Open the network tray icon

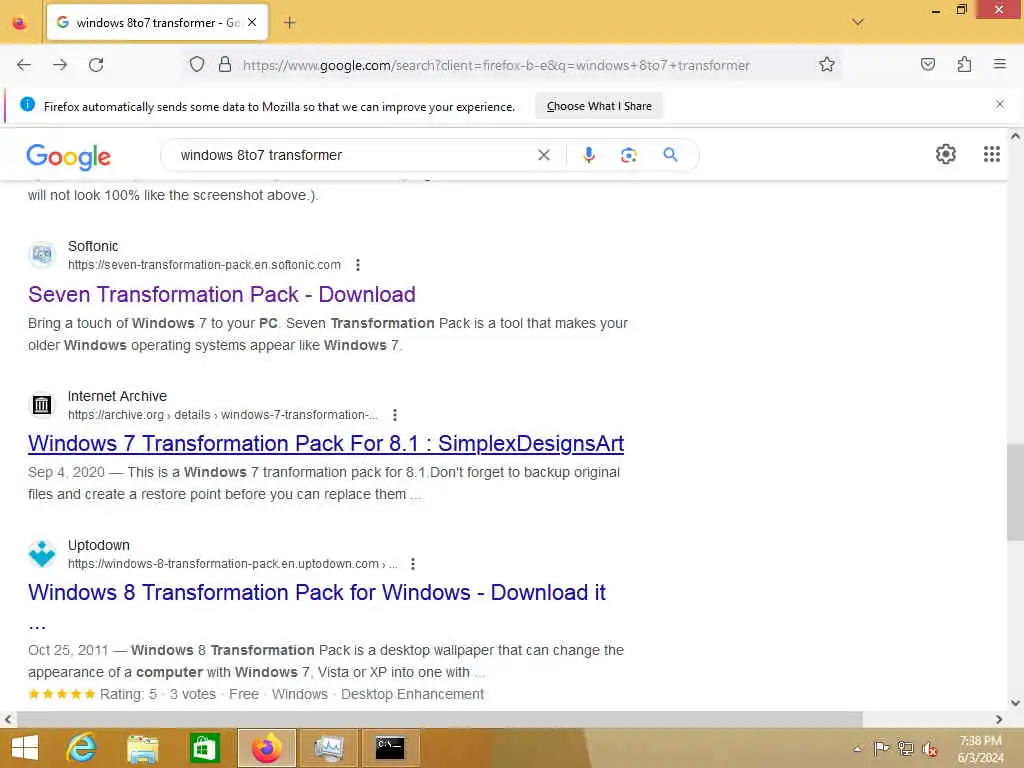(x=905, y=748)
